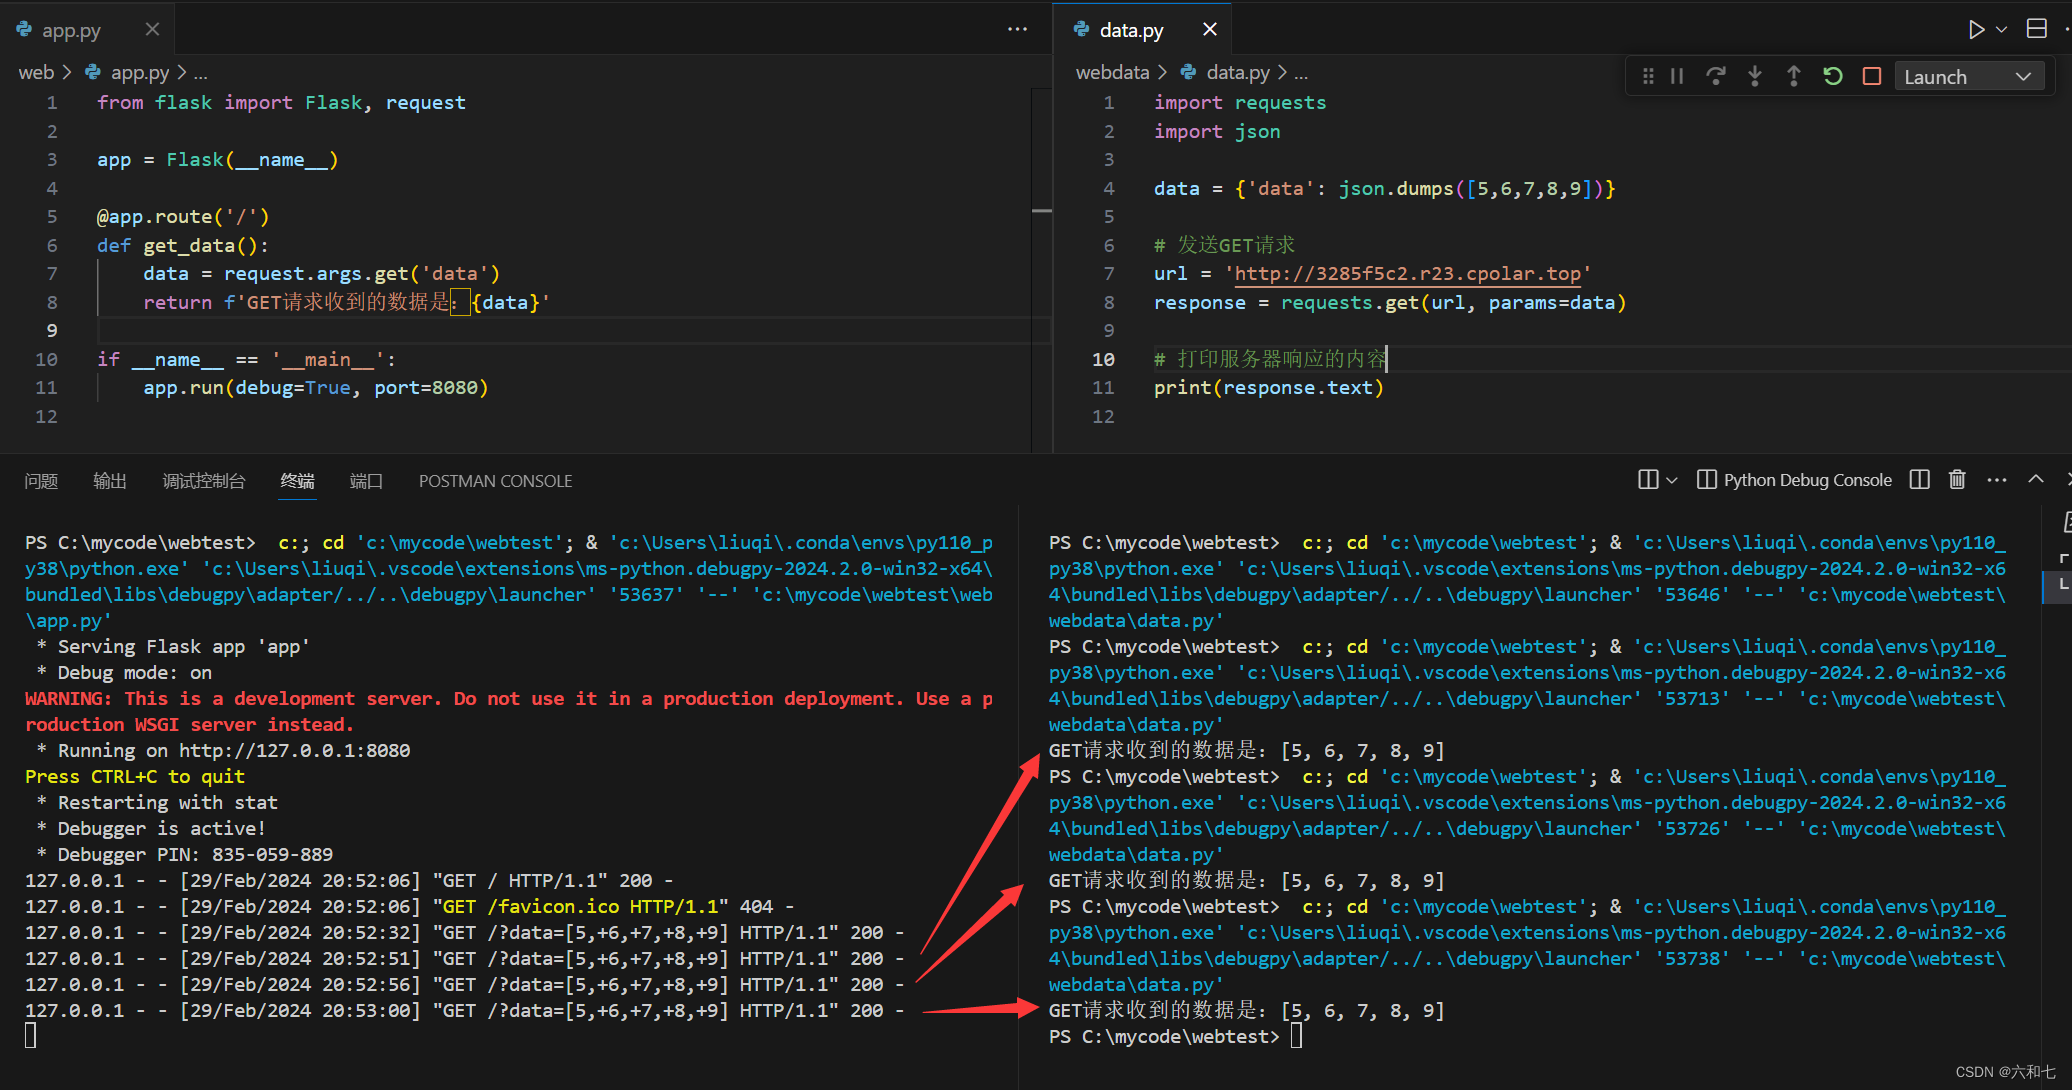Close the data.py editor tab

[x=1210, y=30]
